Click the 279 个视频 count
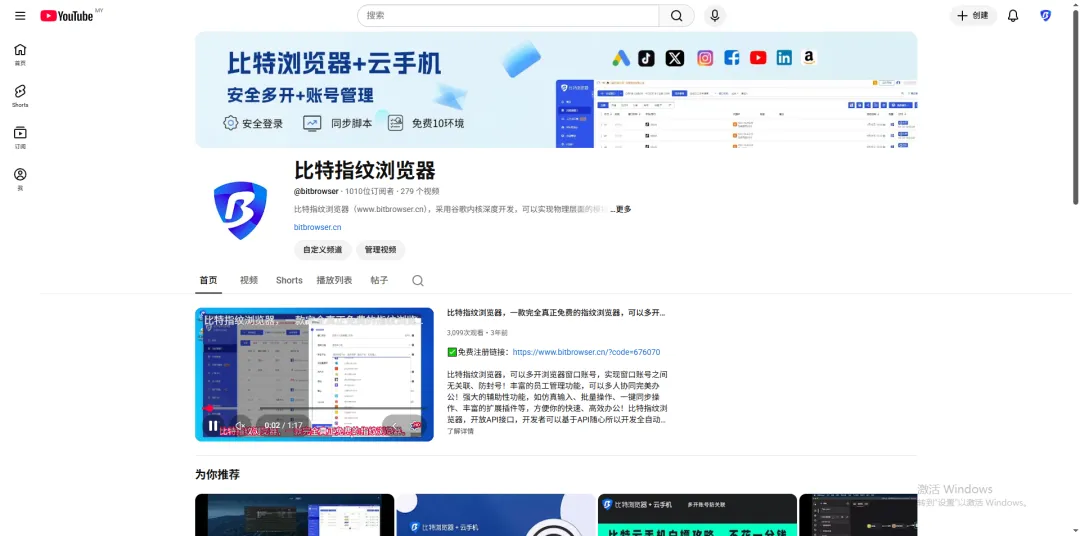 (x=419, y=192)
